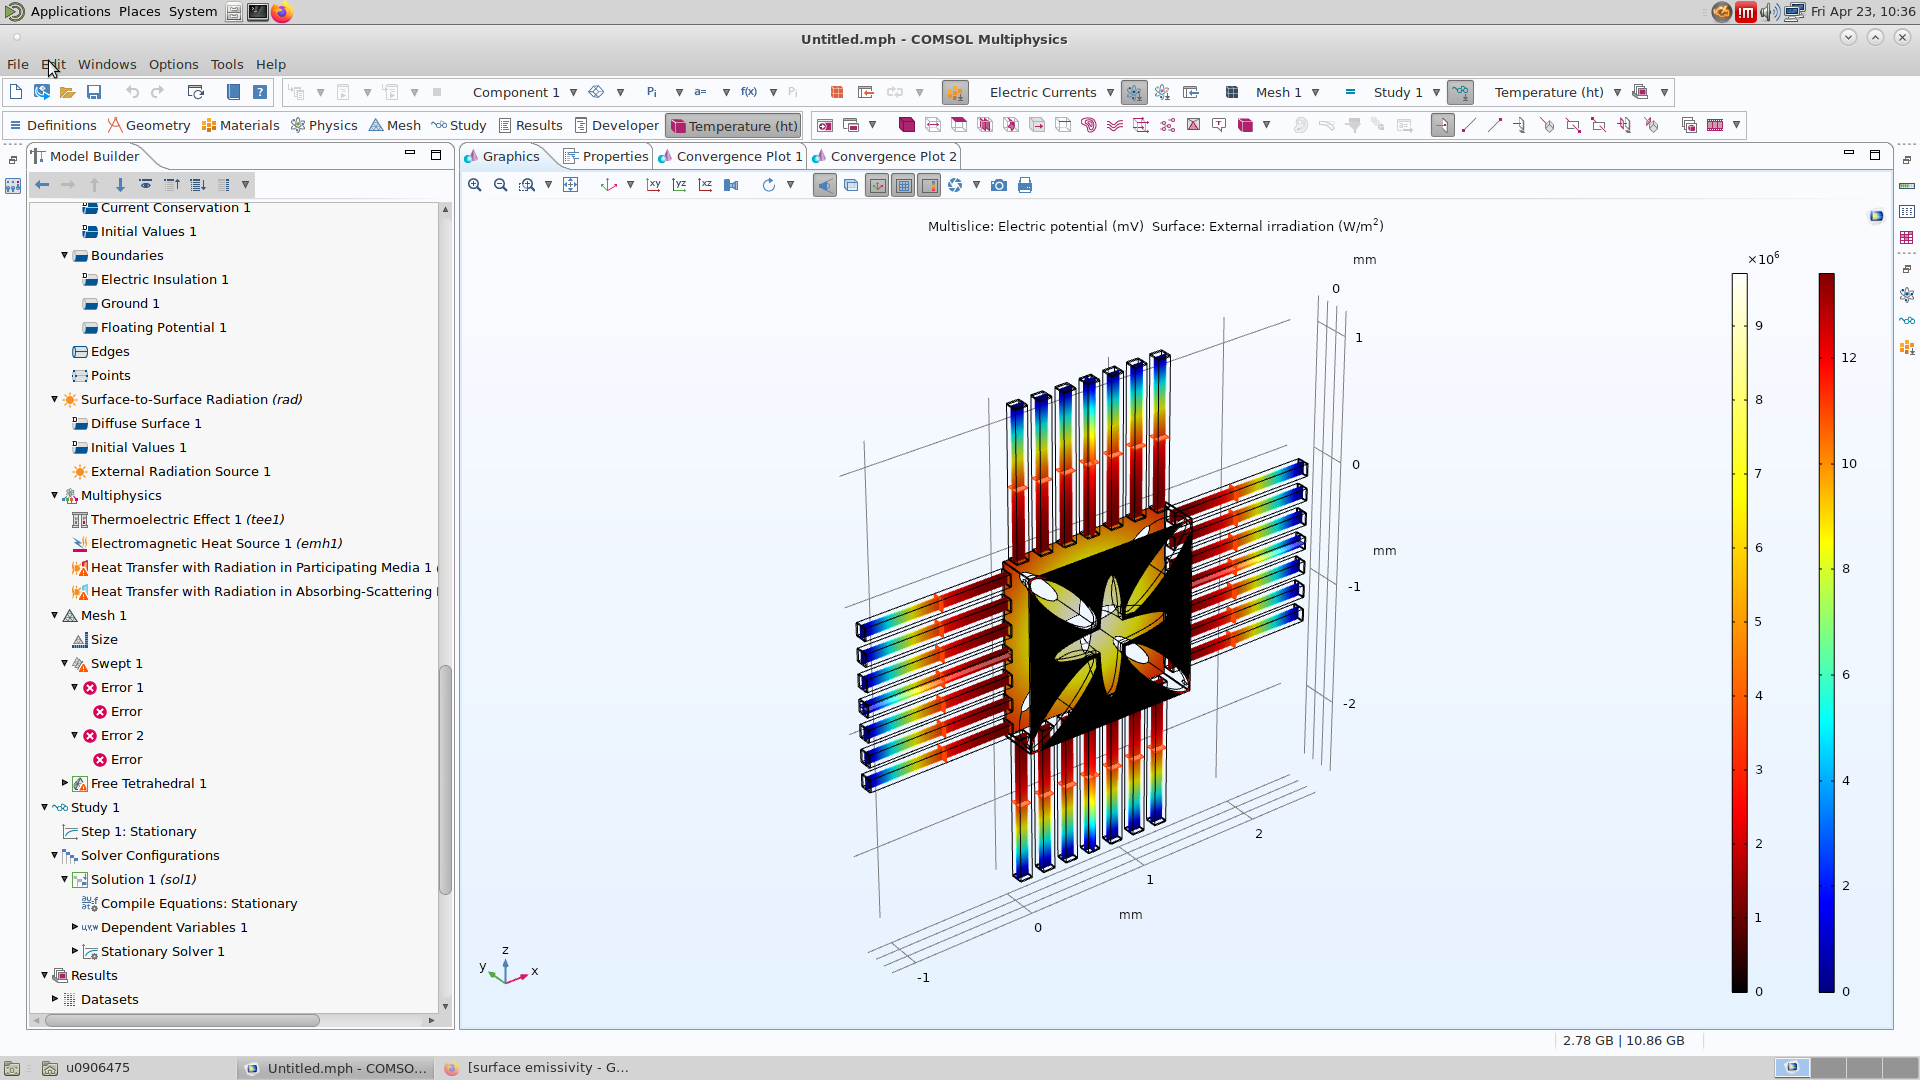Image resolution: width=1920 pixels, height=1080 pixels.
Task: Add a 3D volume plot
Action: (907, 125)
